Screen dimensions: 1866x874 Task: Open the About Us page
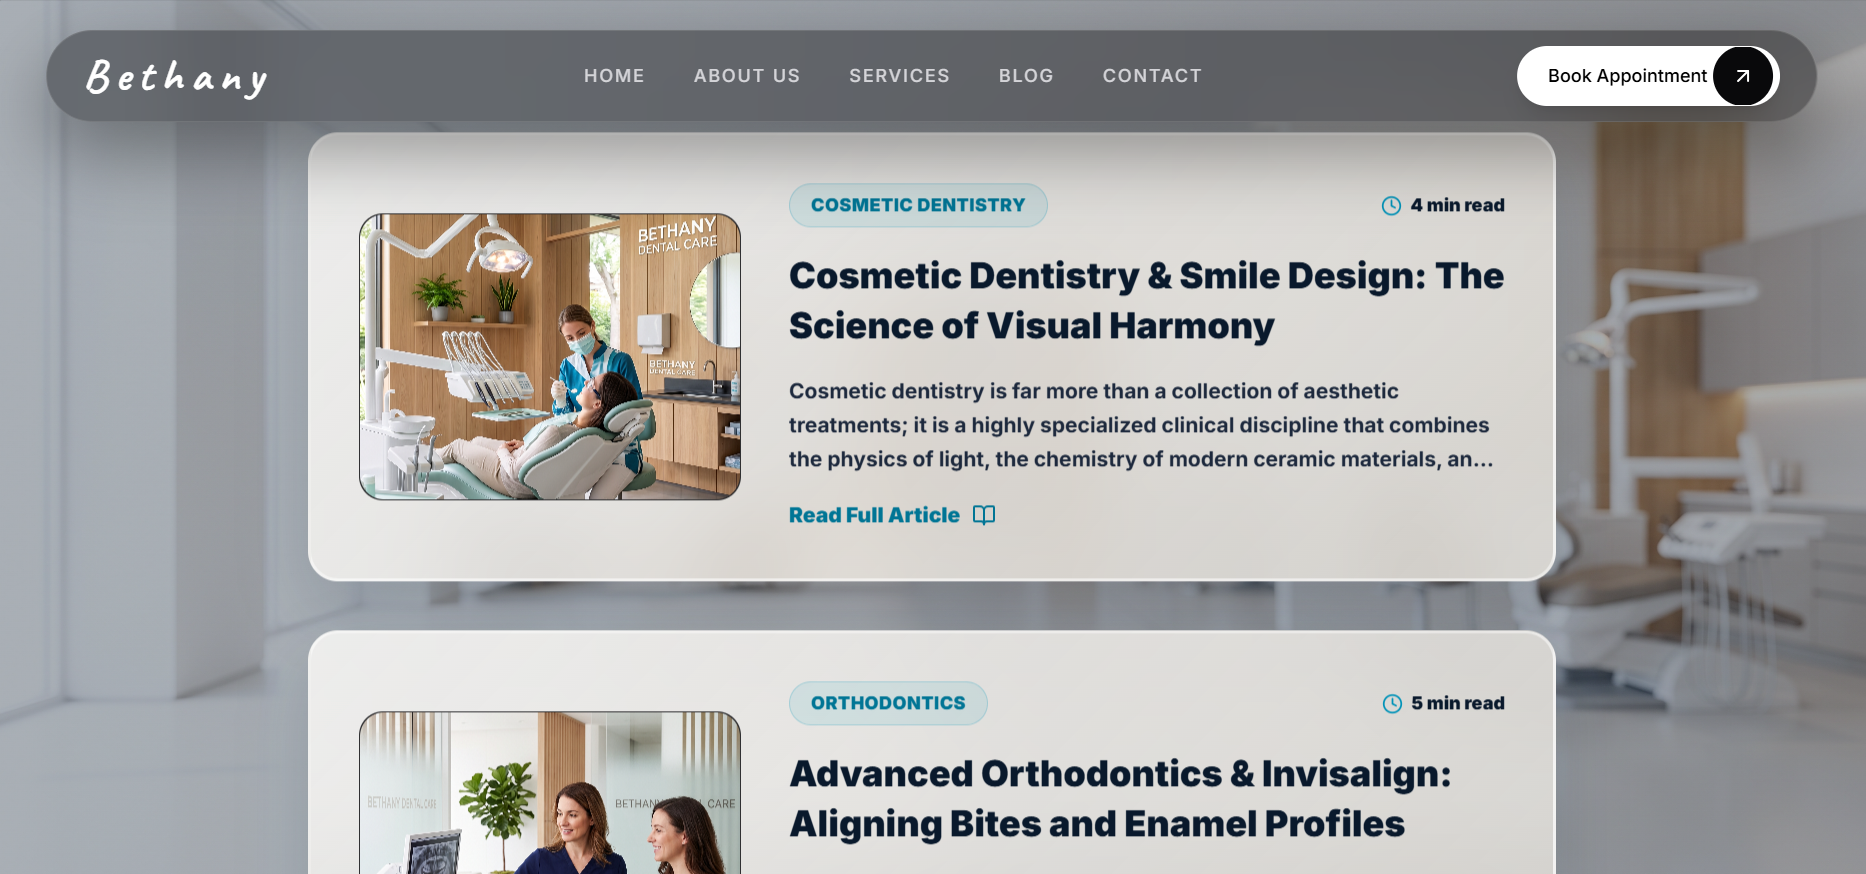747,76
